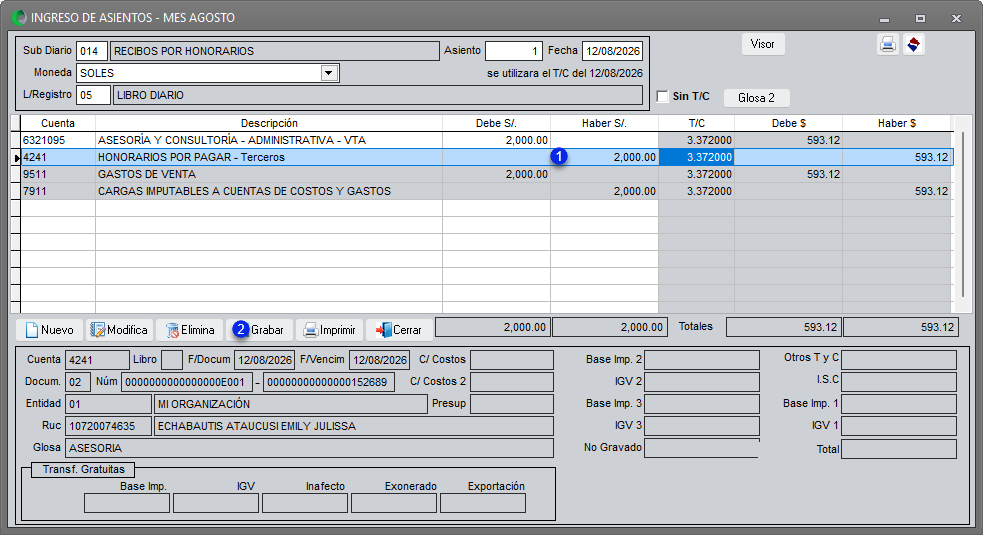Screen dimensions: 983x535
Task: Click the Otros T y C field
Action: (899, 360)
